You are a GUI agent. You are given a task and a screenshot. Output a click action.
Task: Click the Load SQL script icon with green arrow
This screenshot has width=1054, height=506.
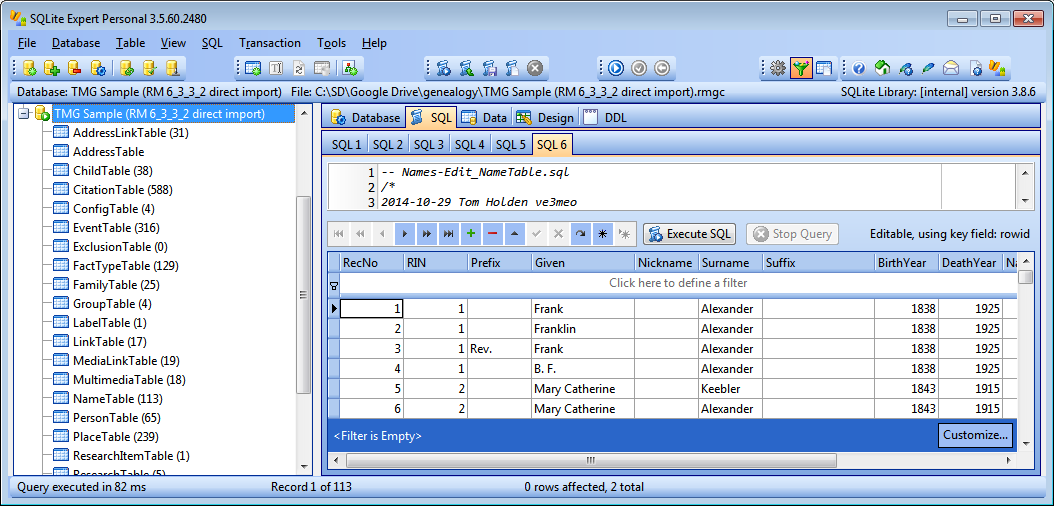[x=467, y=68]
